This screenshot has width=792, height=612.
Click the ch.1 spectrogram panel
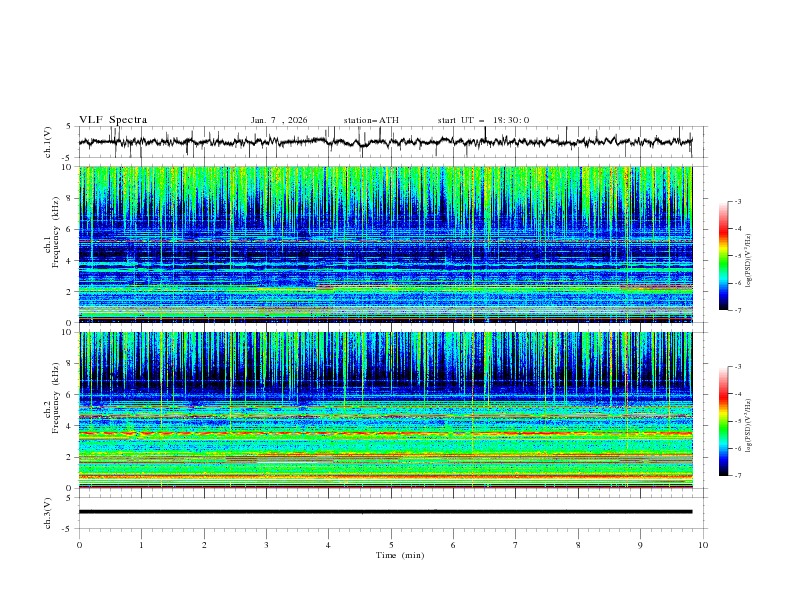(385, 244)
